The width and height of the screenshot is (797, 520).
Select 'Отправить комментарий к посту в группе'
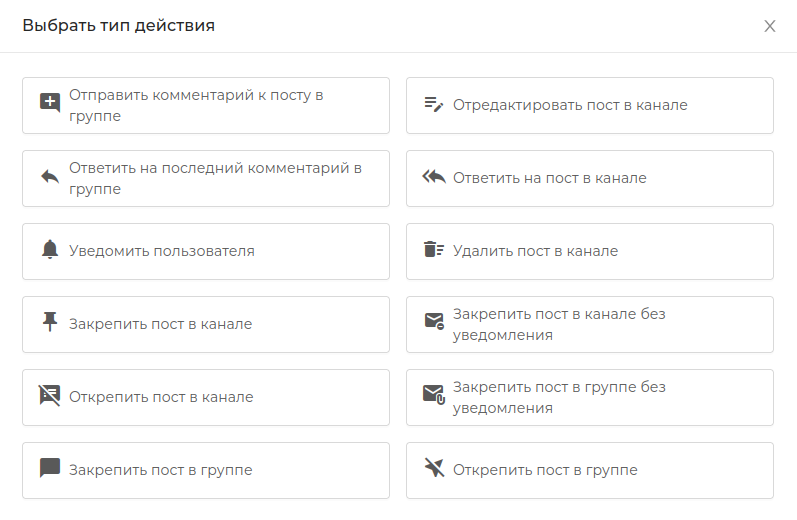pyautogui.click(x=206, y=106)
